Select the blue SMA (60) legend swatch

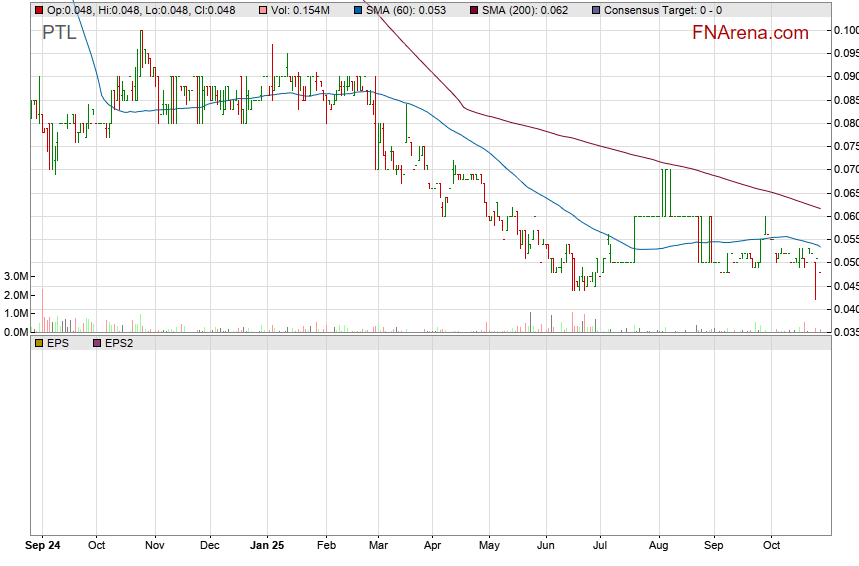(x=355, y=10)
